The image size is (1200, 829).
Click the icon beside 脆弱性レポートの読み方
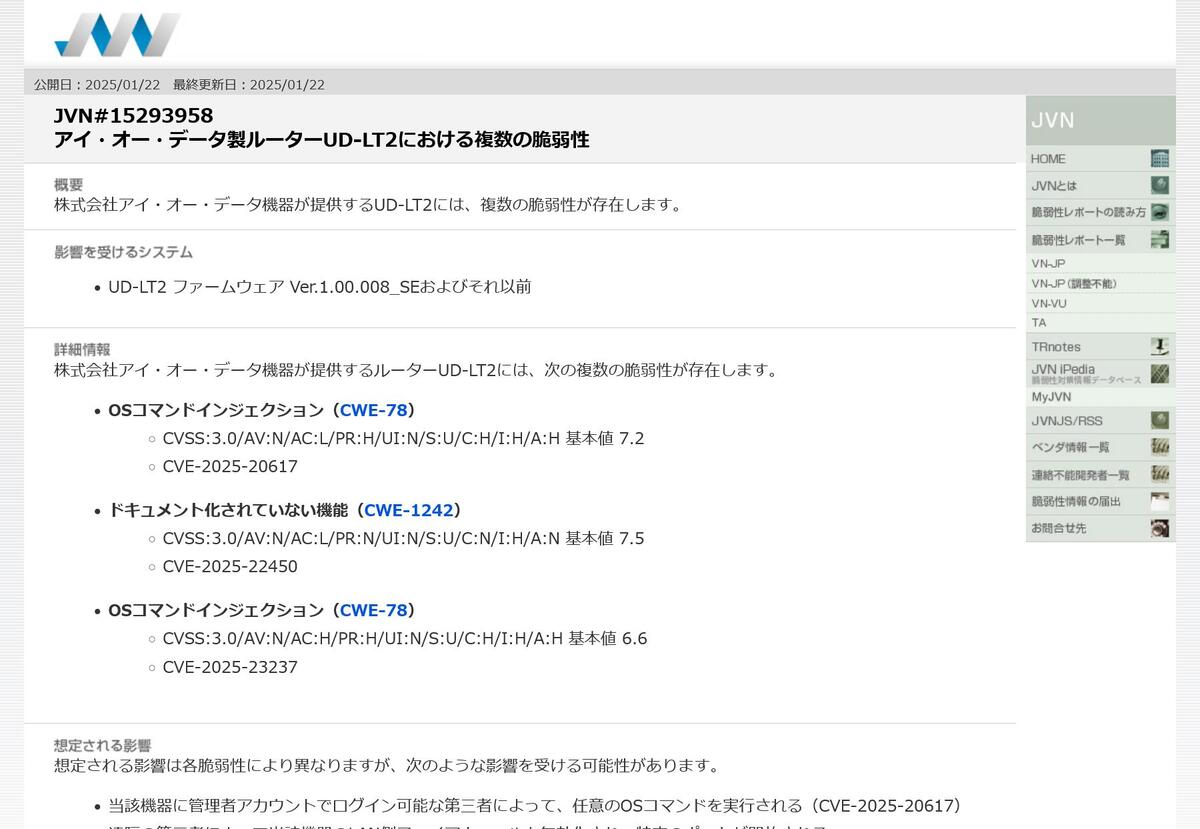point(1160,212)
